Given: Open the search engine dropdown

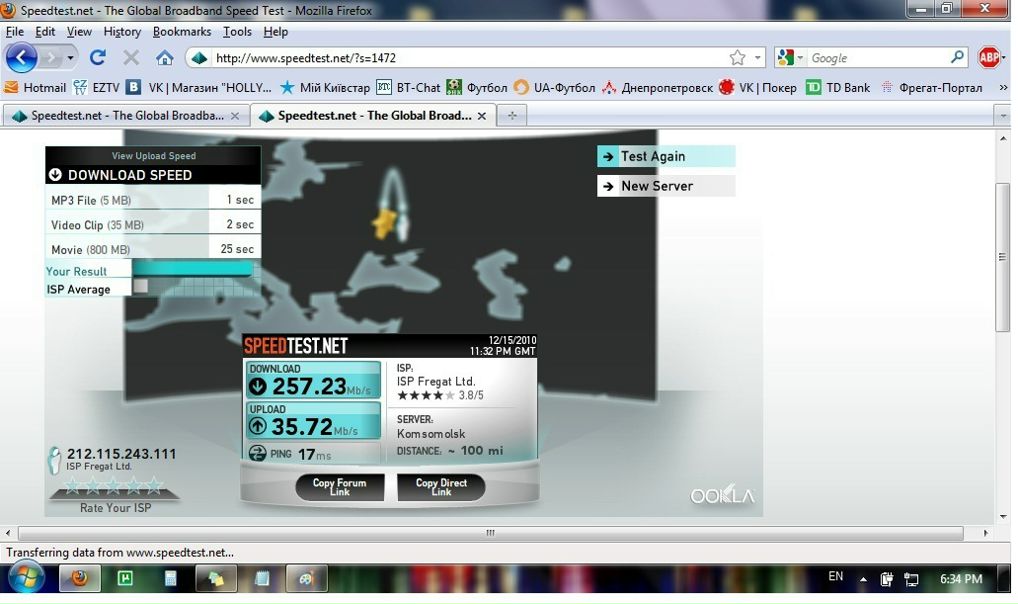Looking at the screenshot, I should click(789, 58).
